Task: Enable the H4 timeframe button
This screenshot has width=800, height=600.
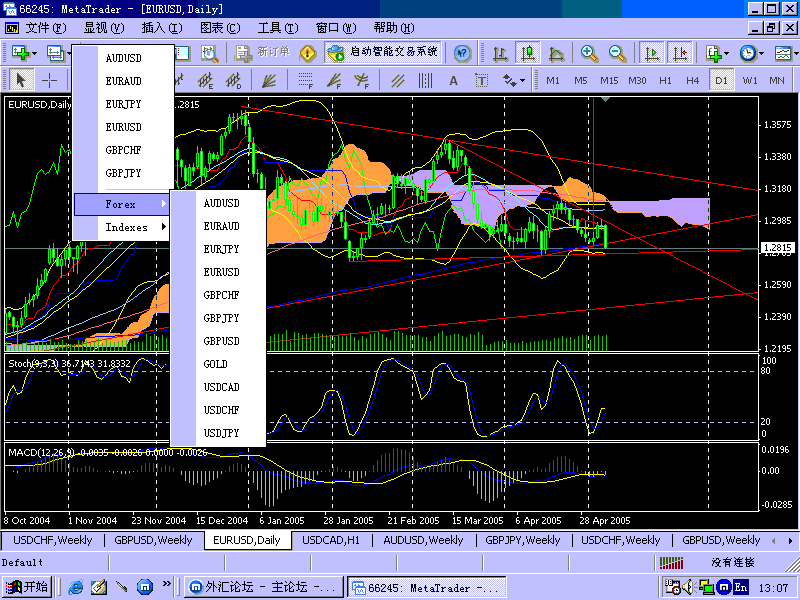Action: coord(693,80)
